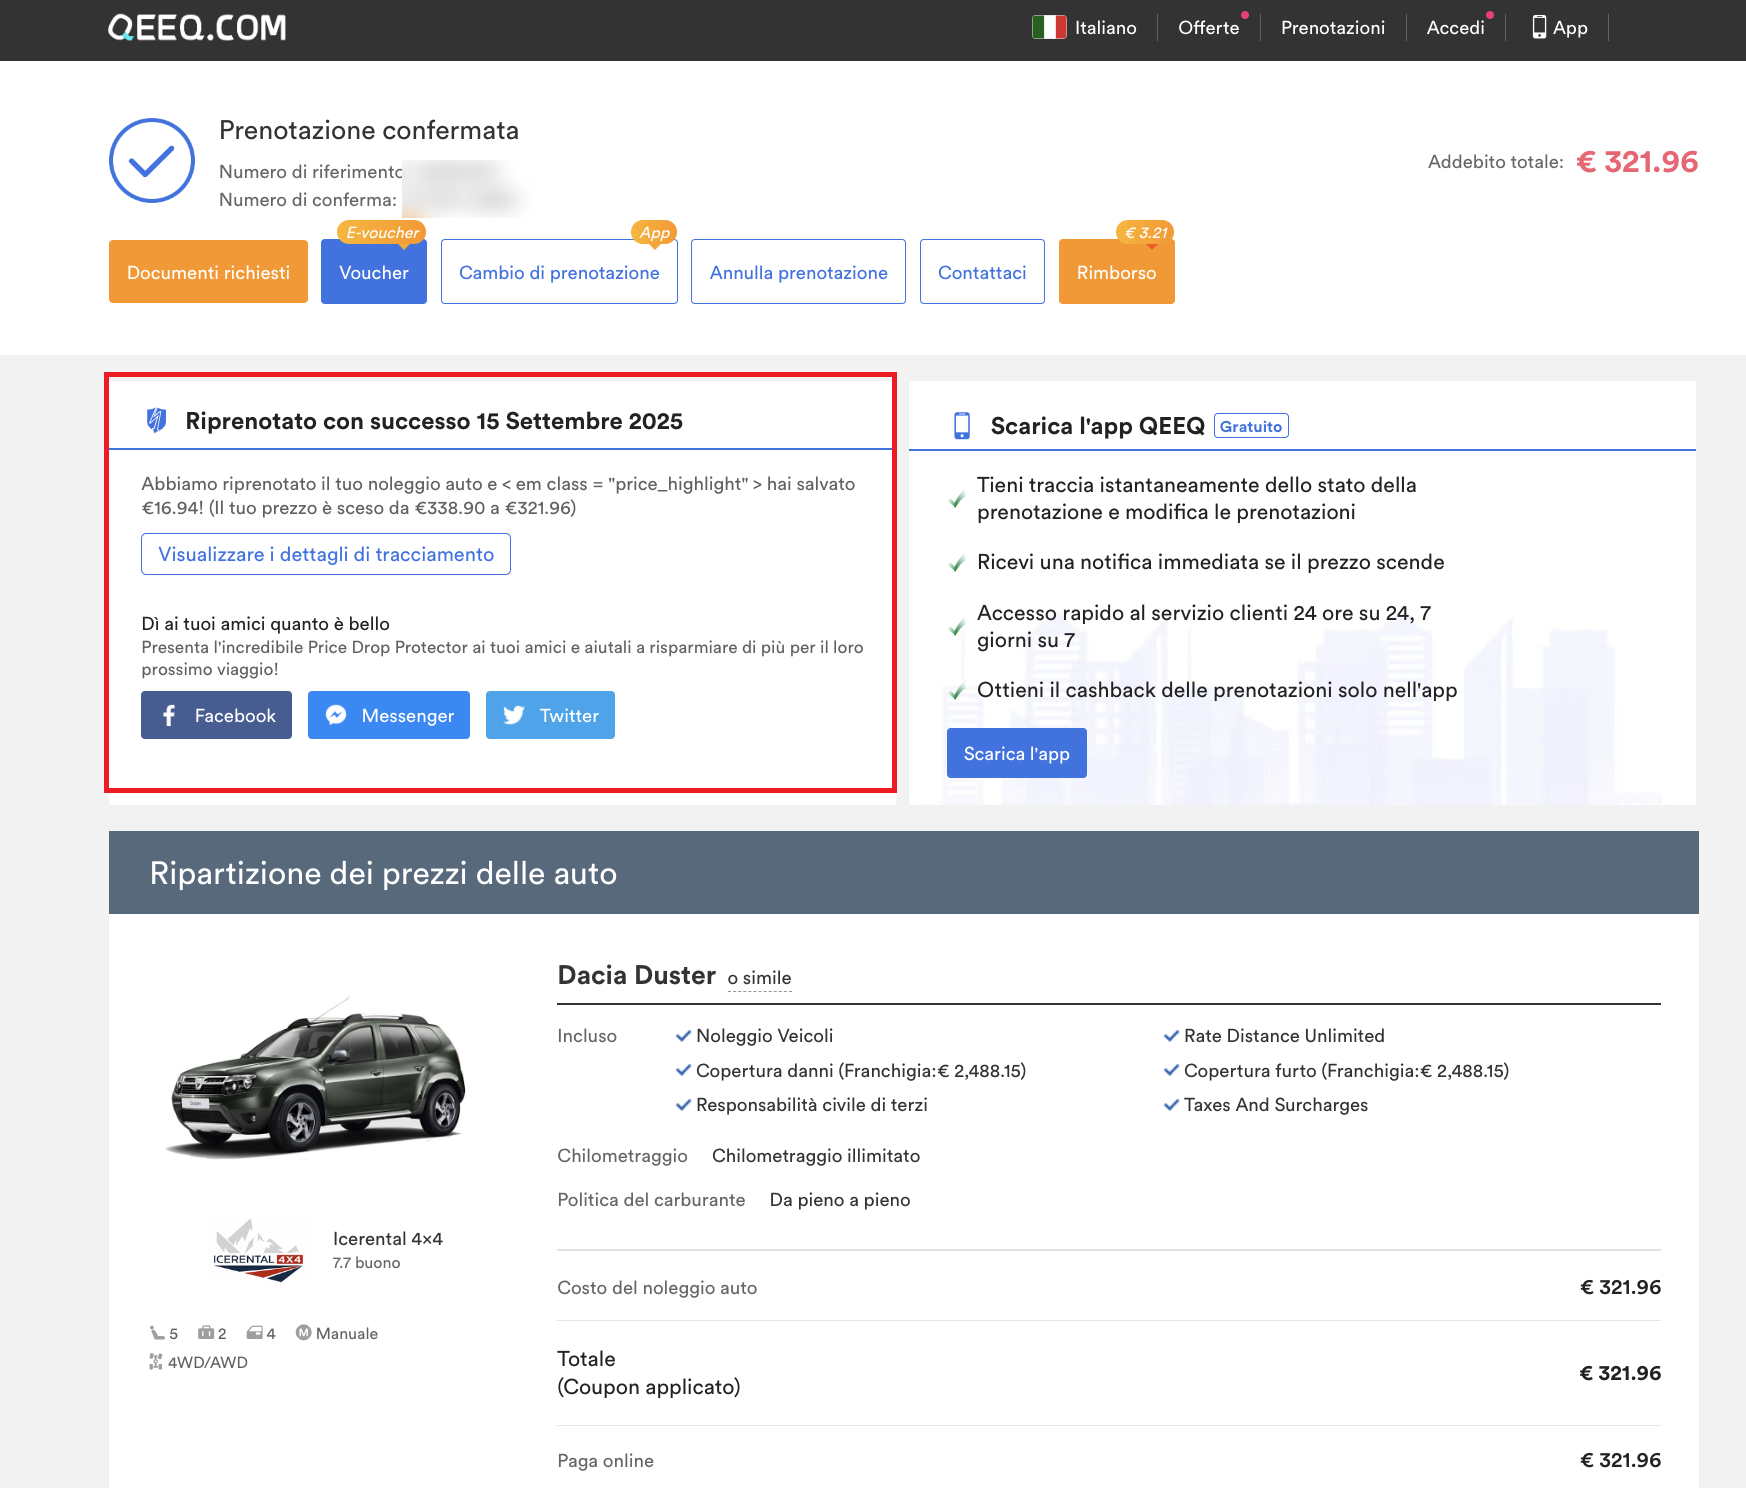The height and width of the screenshot is (1488, 1746).
Task: Open the Offerte menu
Action: tap(1208, 27)
